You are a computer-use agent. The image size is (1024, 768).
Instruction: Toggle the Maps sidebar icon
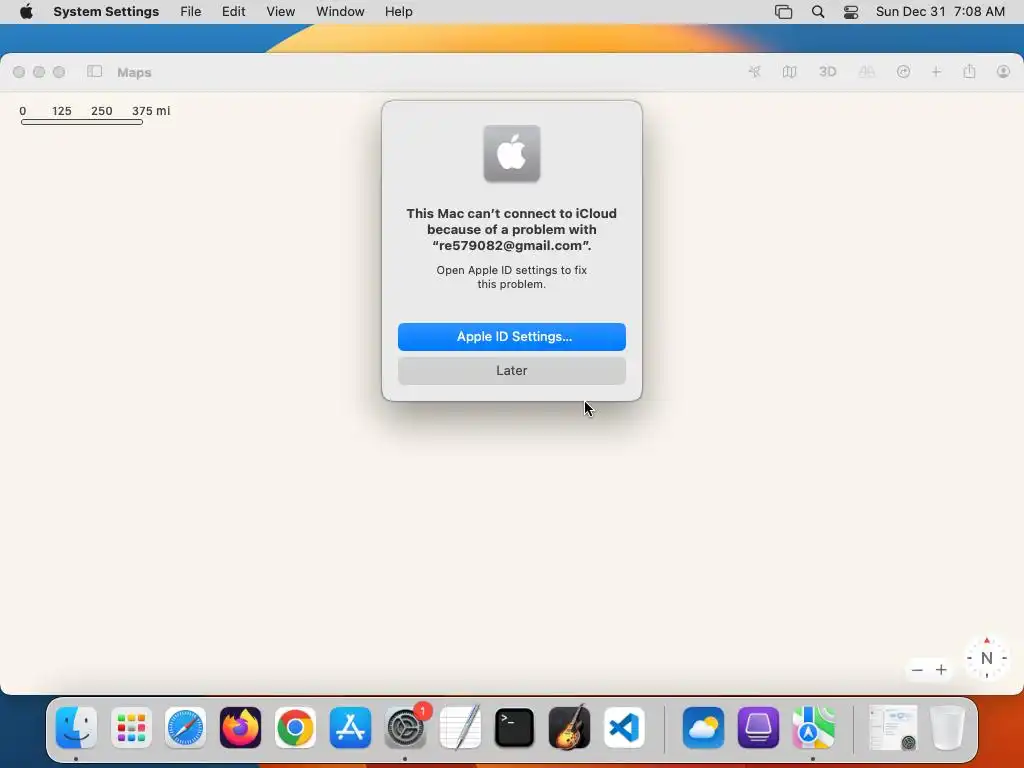tap(95, 72)
